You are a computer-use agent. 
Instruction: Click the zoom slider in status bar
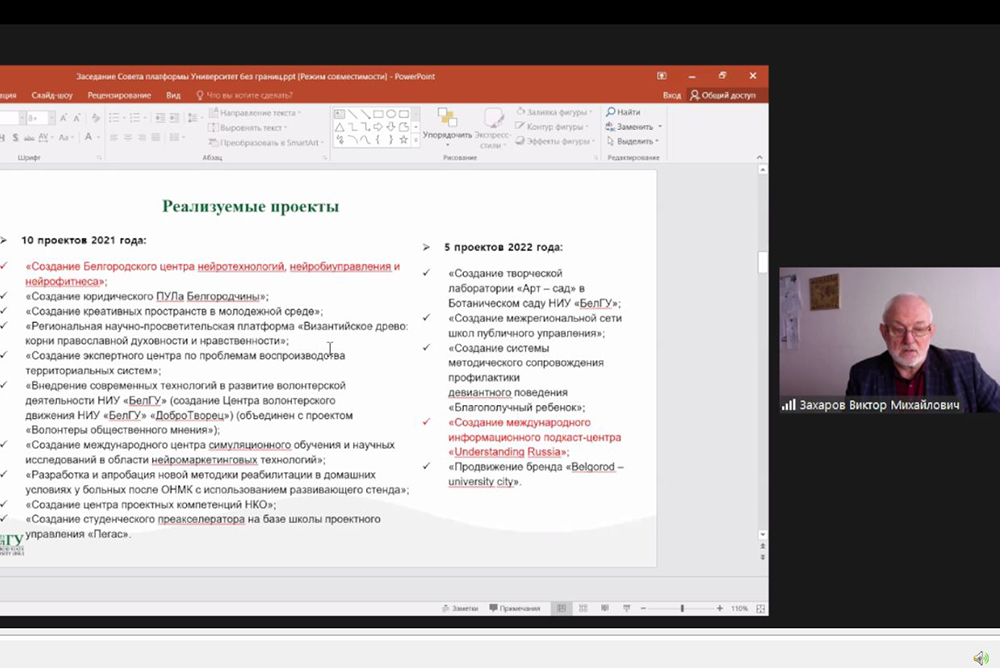click(682, 608)
